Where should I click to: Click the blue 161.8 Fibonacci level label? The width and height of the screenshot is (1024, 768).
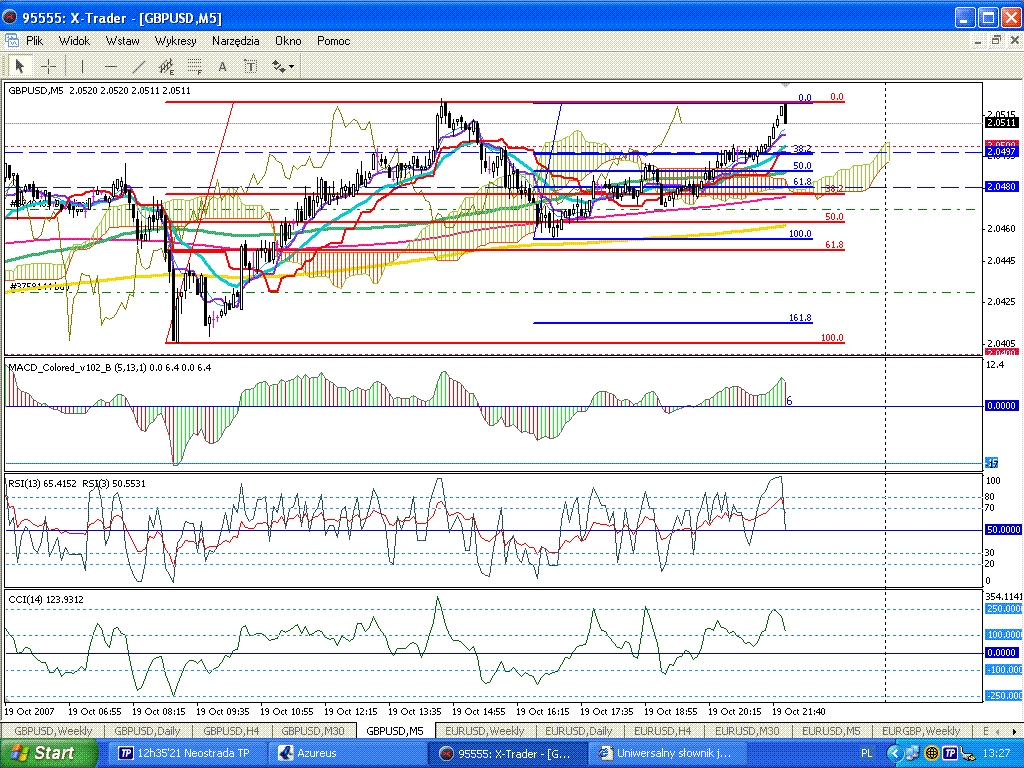800,318
